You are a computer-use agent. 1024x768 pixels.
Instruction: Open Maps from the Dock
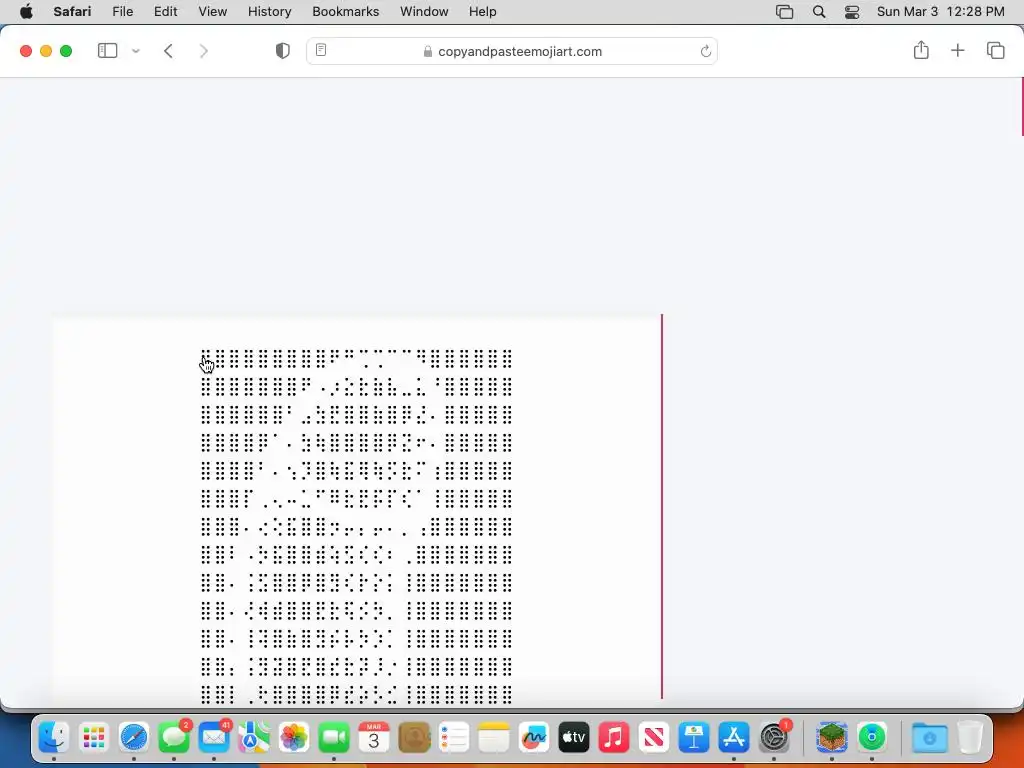click(253, 737)
